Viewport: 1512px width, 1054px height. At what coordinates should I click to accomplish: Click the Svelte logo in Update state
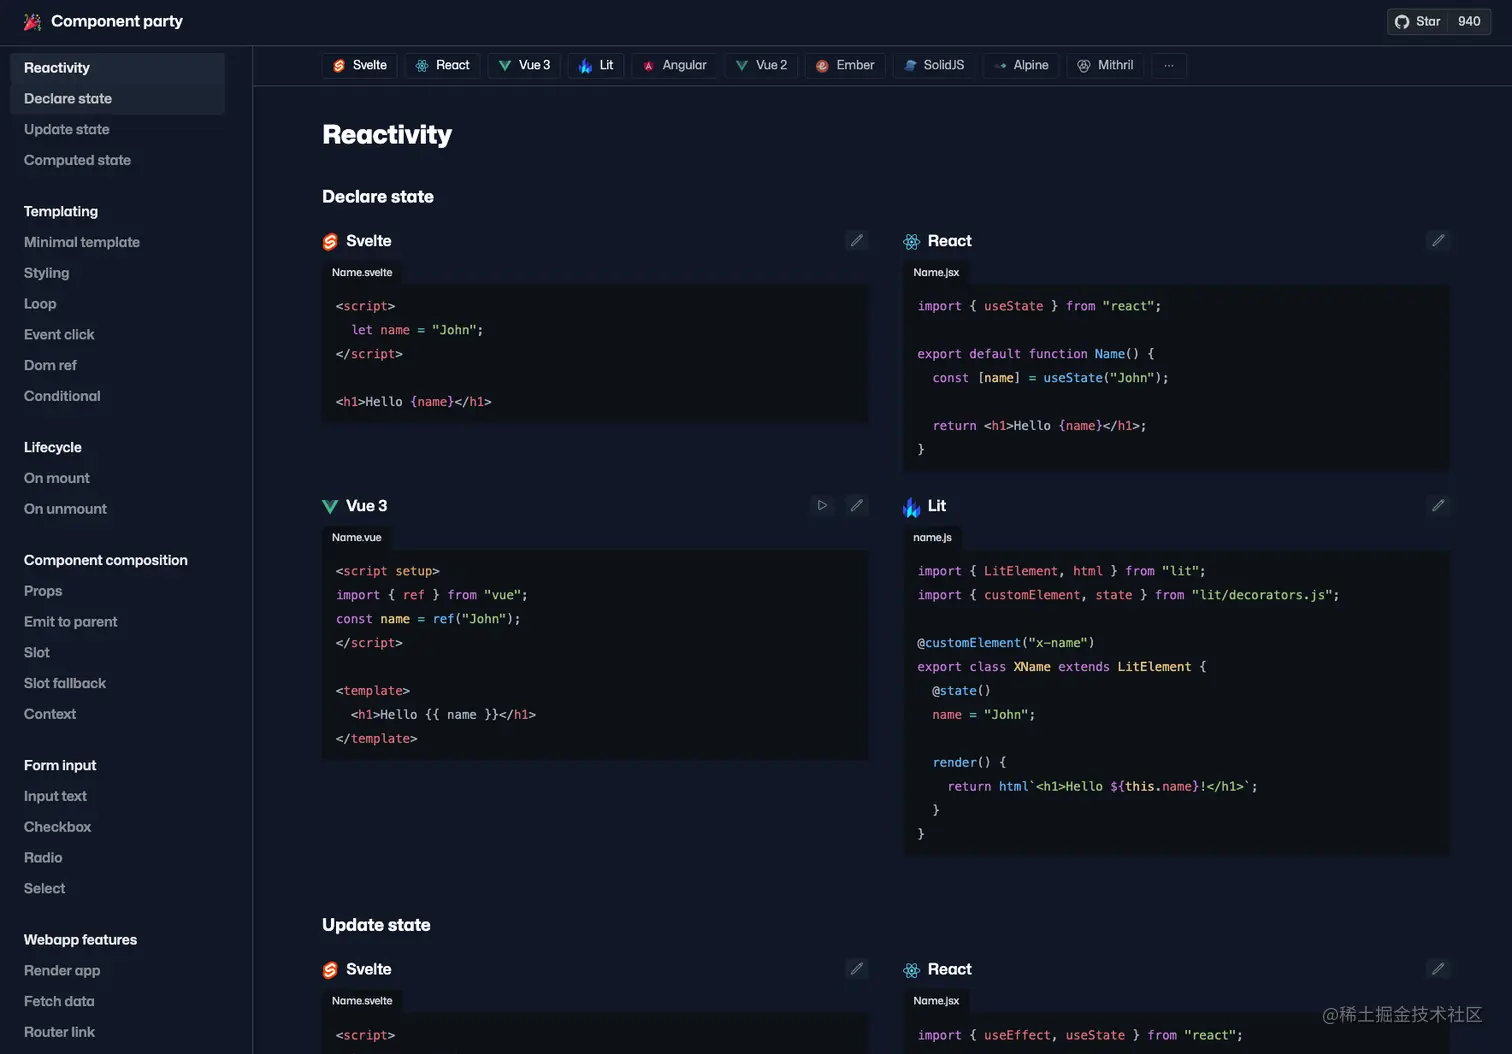coord(330,970)
